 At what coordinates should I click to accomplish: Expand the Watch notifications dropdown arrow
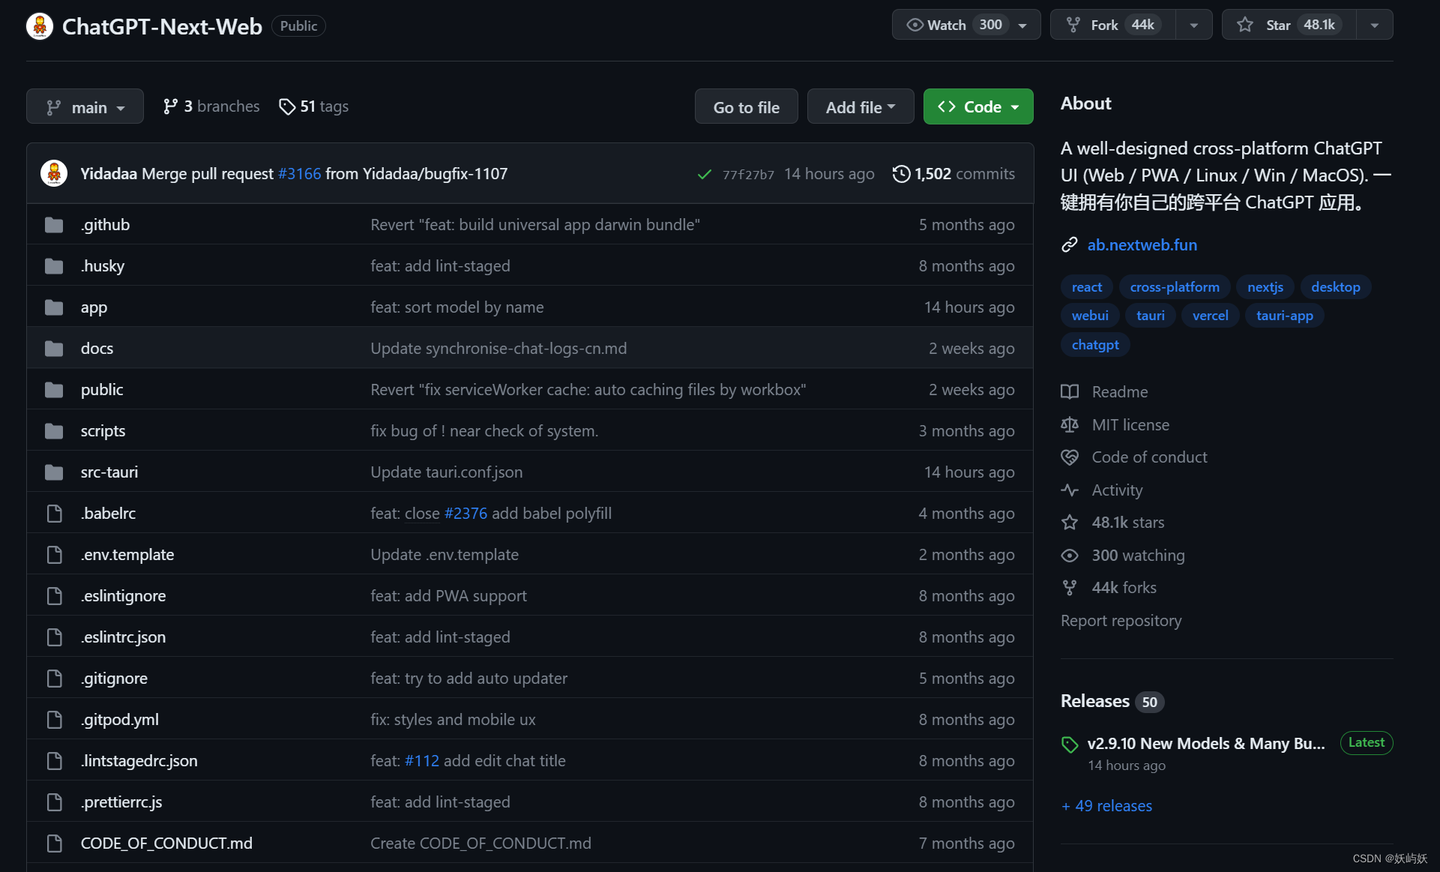[1022, 25]
